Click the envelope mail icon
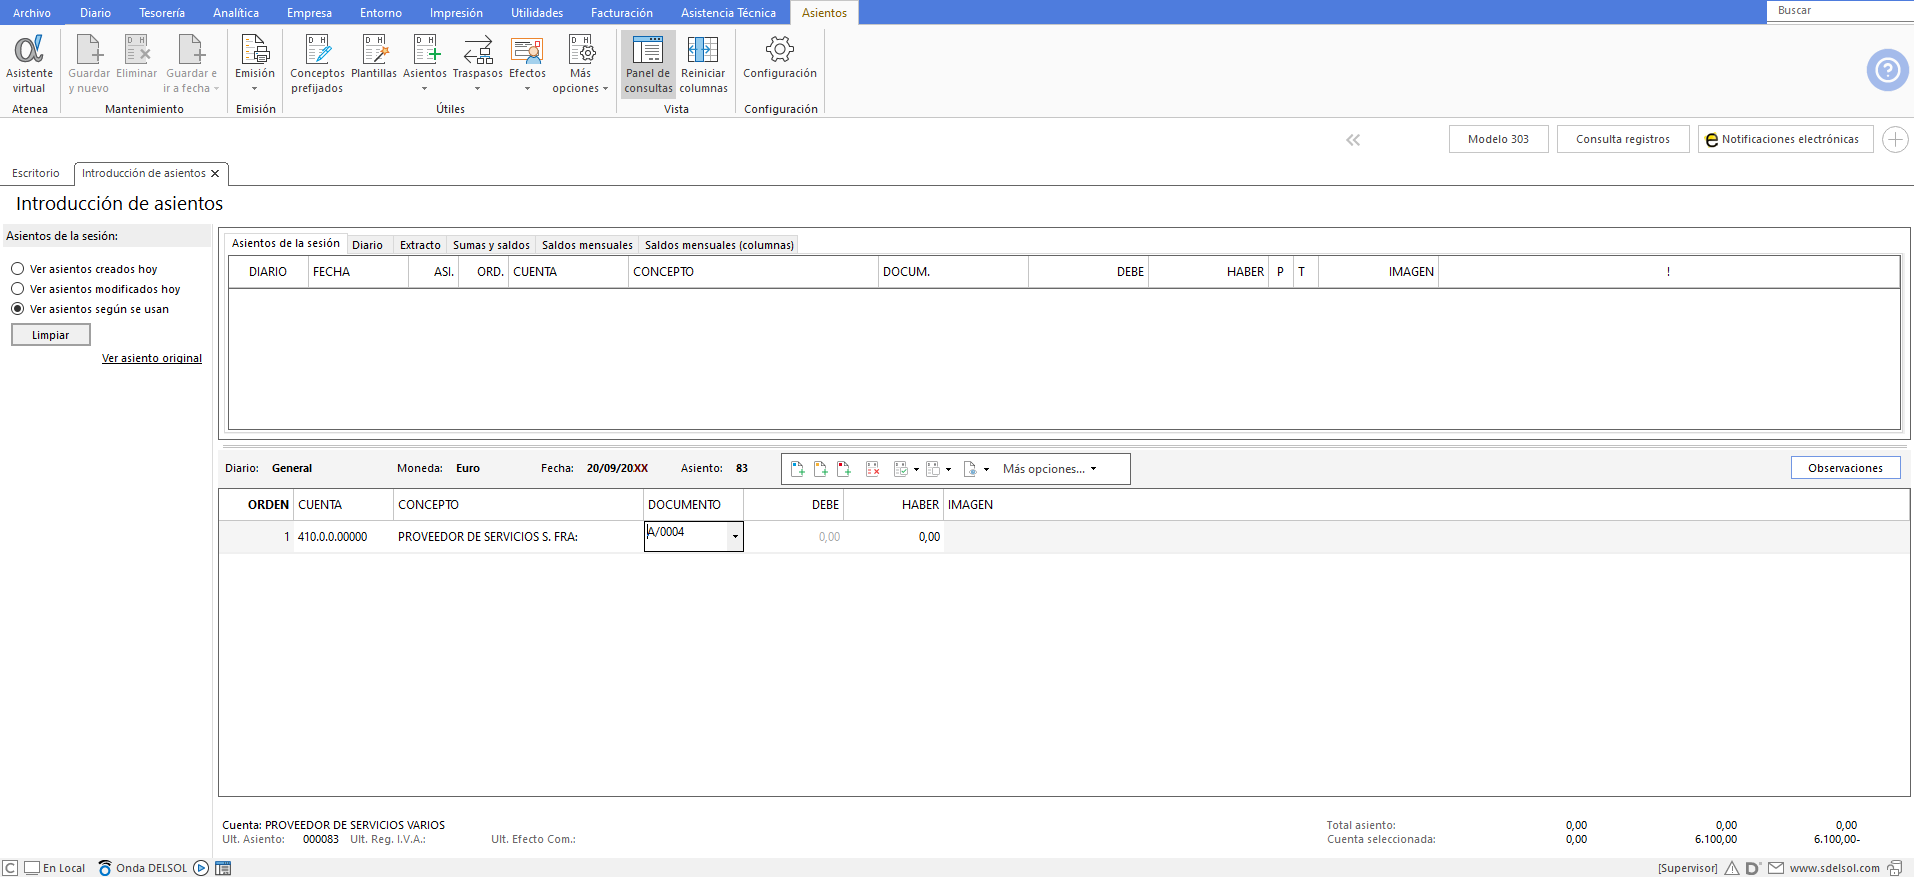 pos(1776,868)
